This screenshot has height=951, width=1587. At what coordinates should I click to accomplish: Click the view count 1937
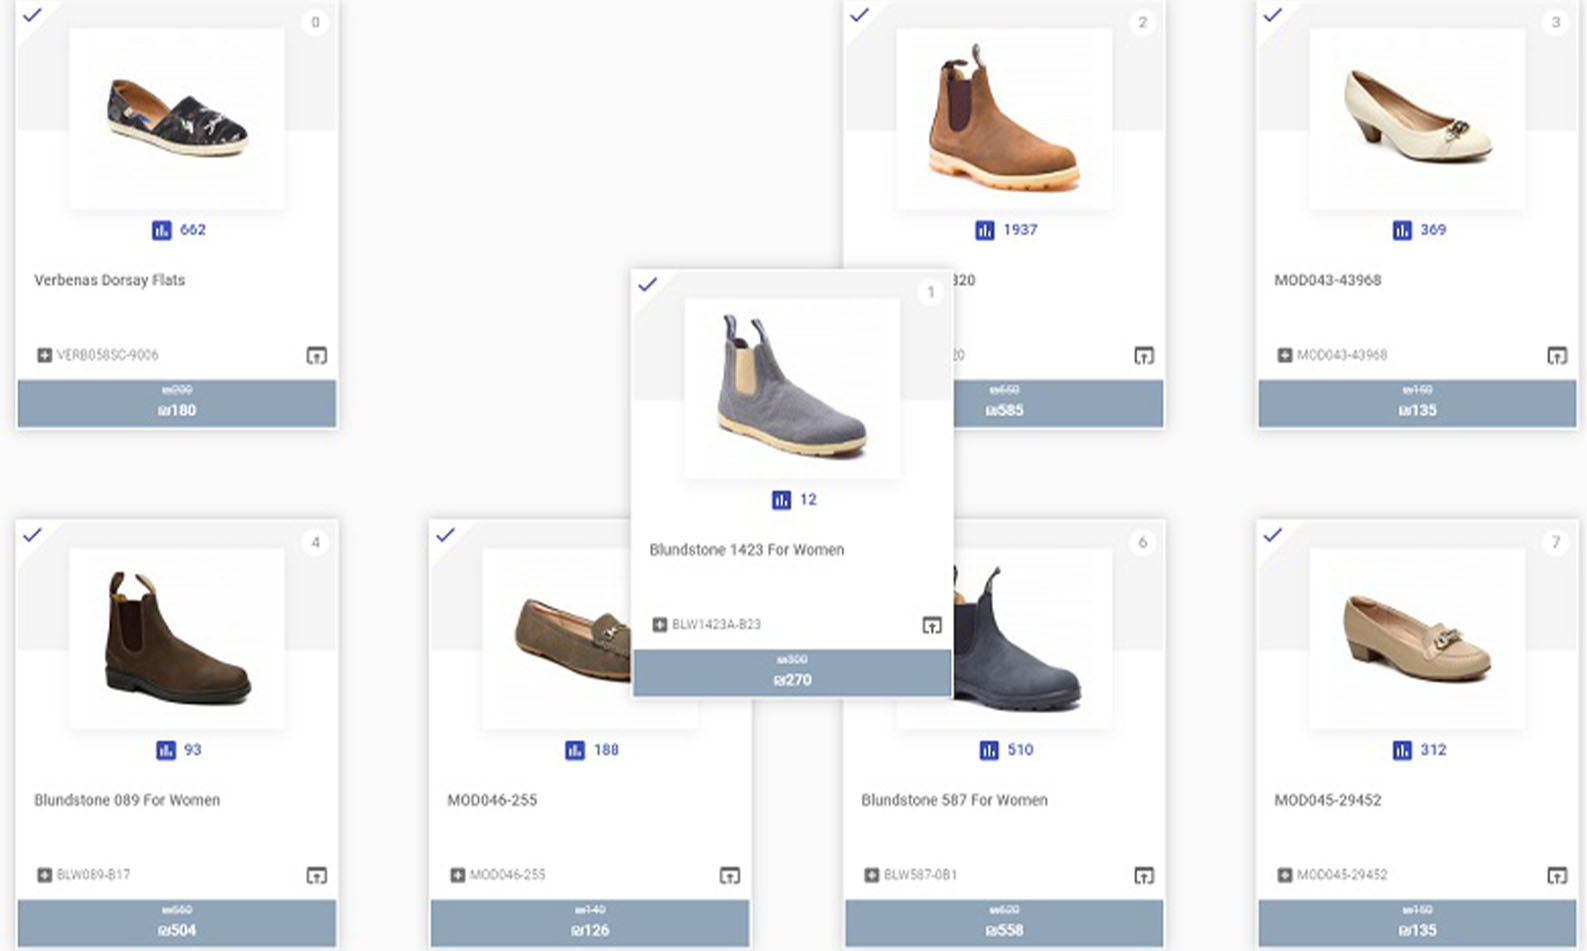pos(1020,230)
